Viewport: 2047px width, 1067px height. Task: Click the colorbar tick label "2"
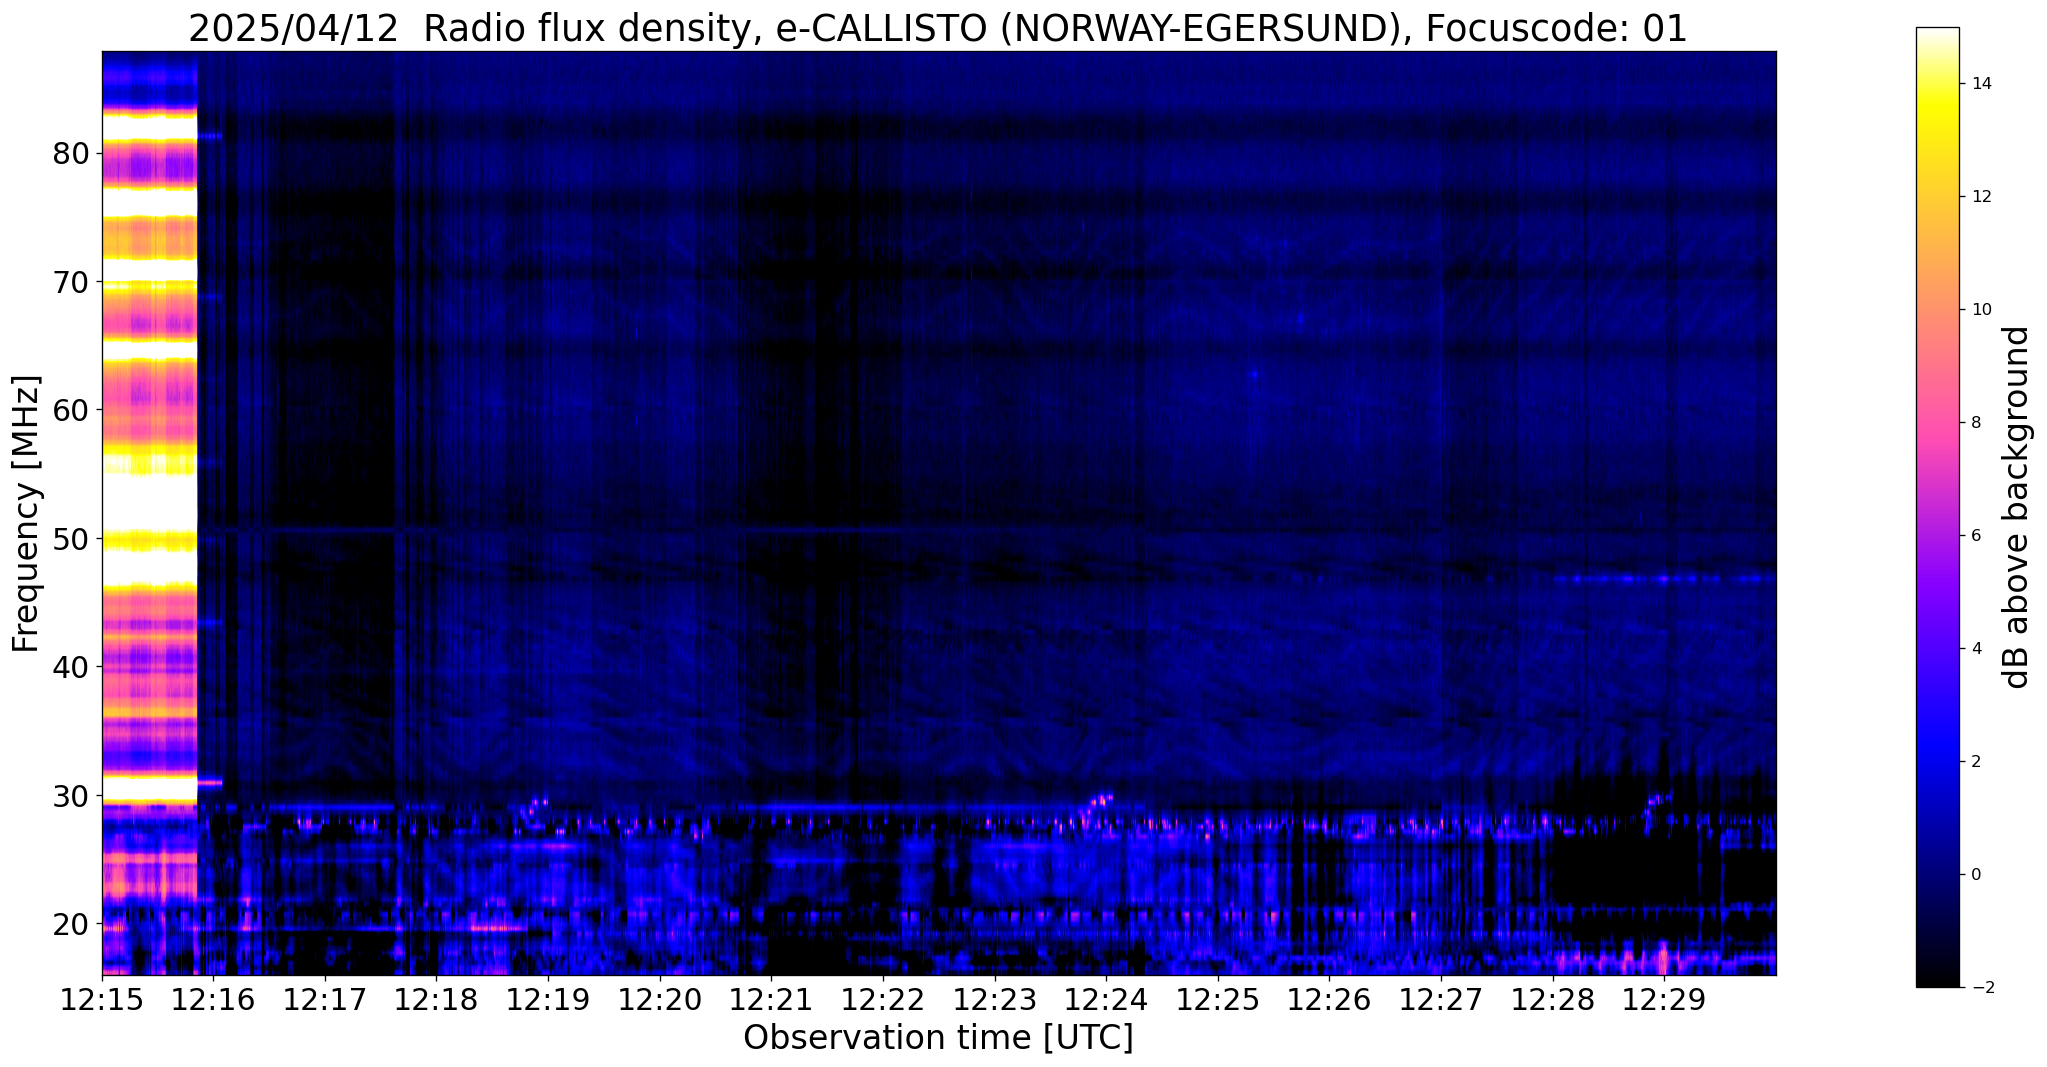click(1975, 762)
